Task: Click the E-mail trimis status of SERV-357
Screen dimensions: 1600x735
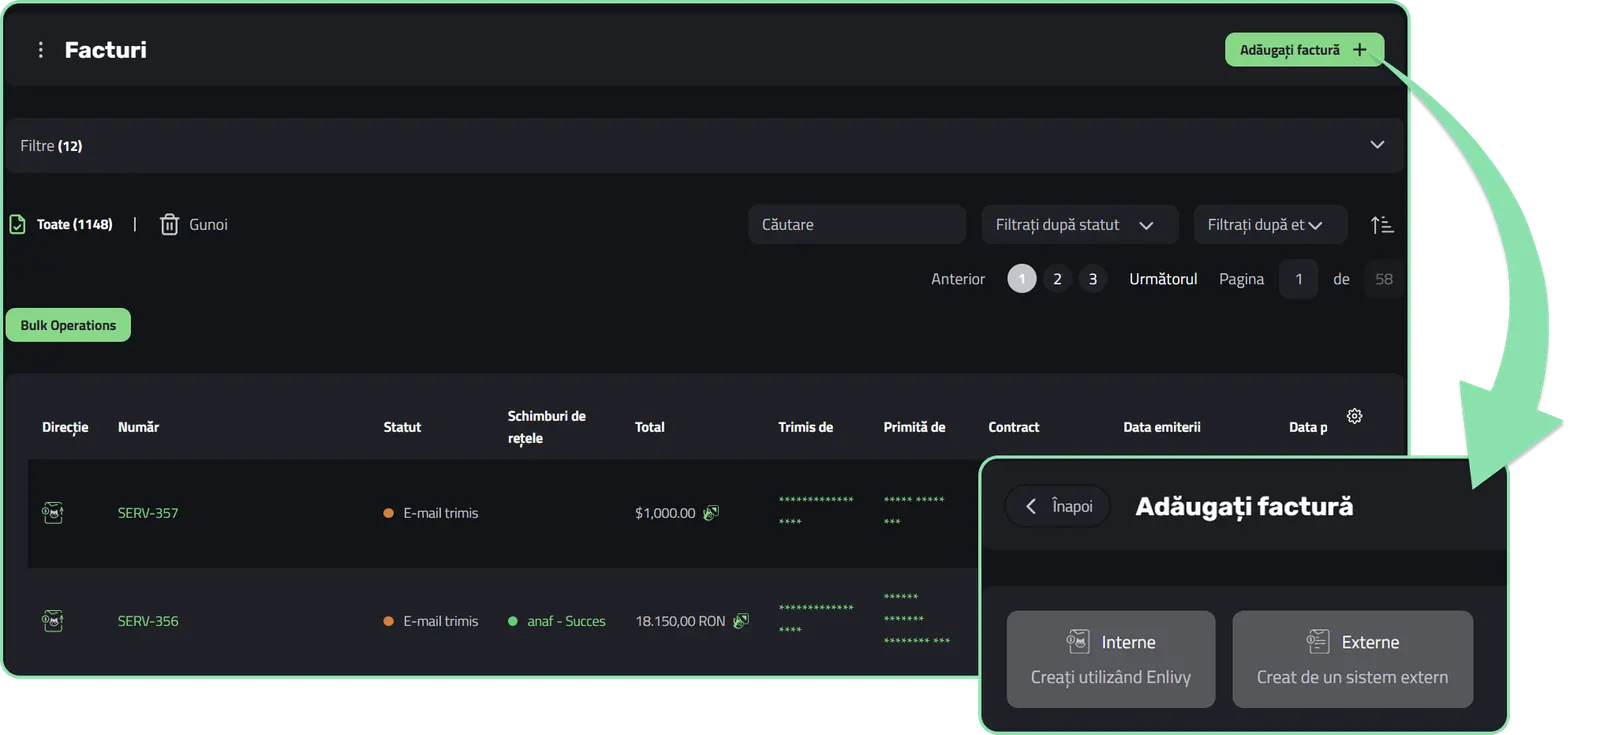Action: 431,513
